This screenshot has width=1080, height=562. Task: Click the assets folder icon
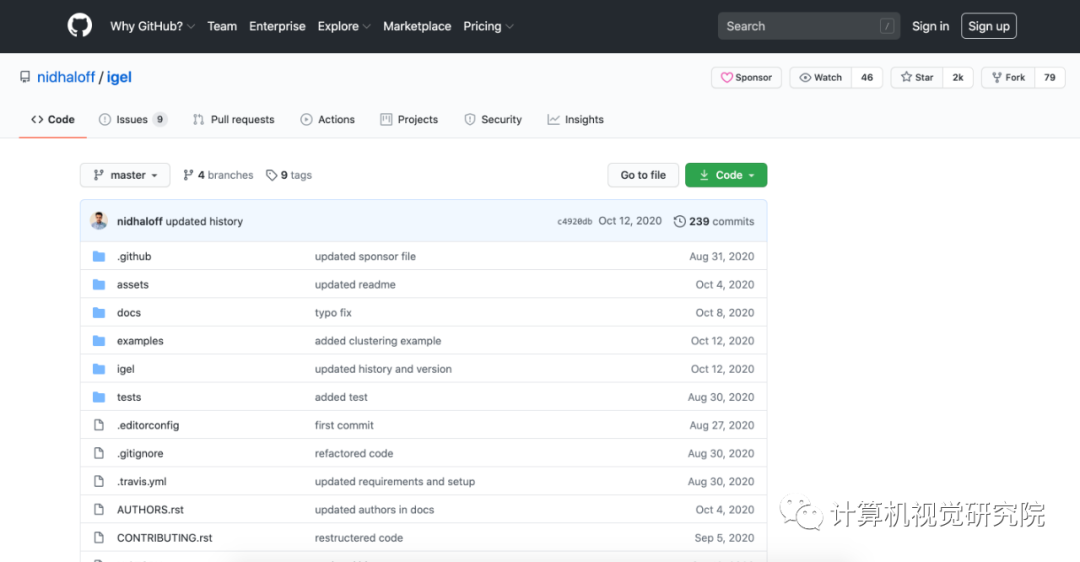pos(99,284)
